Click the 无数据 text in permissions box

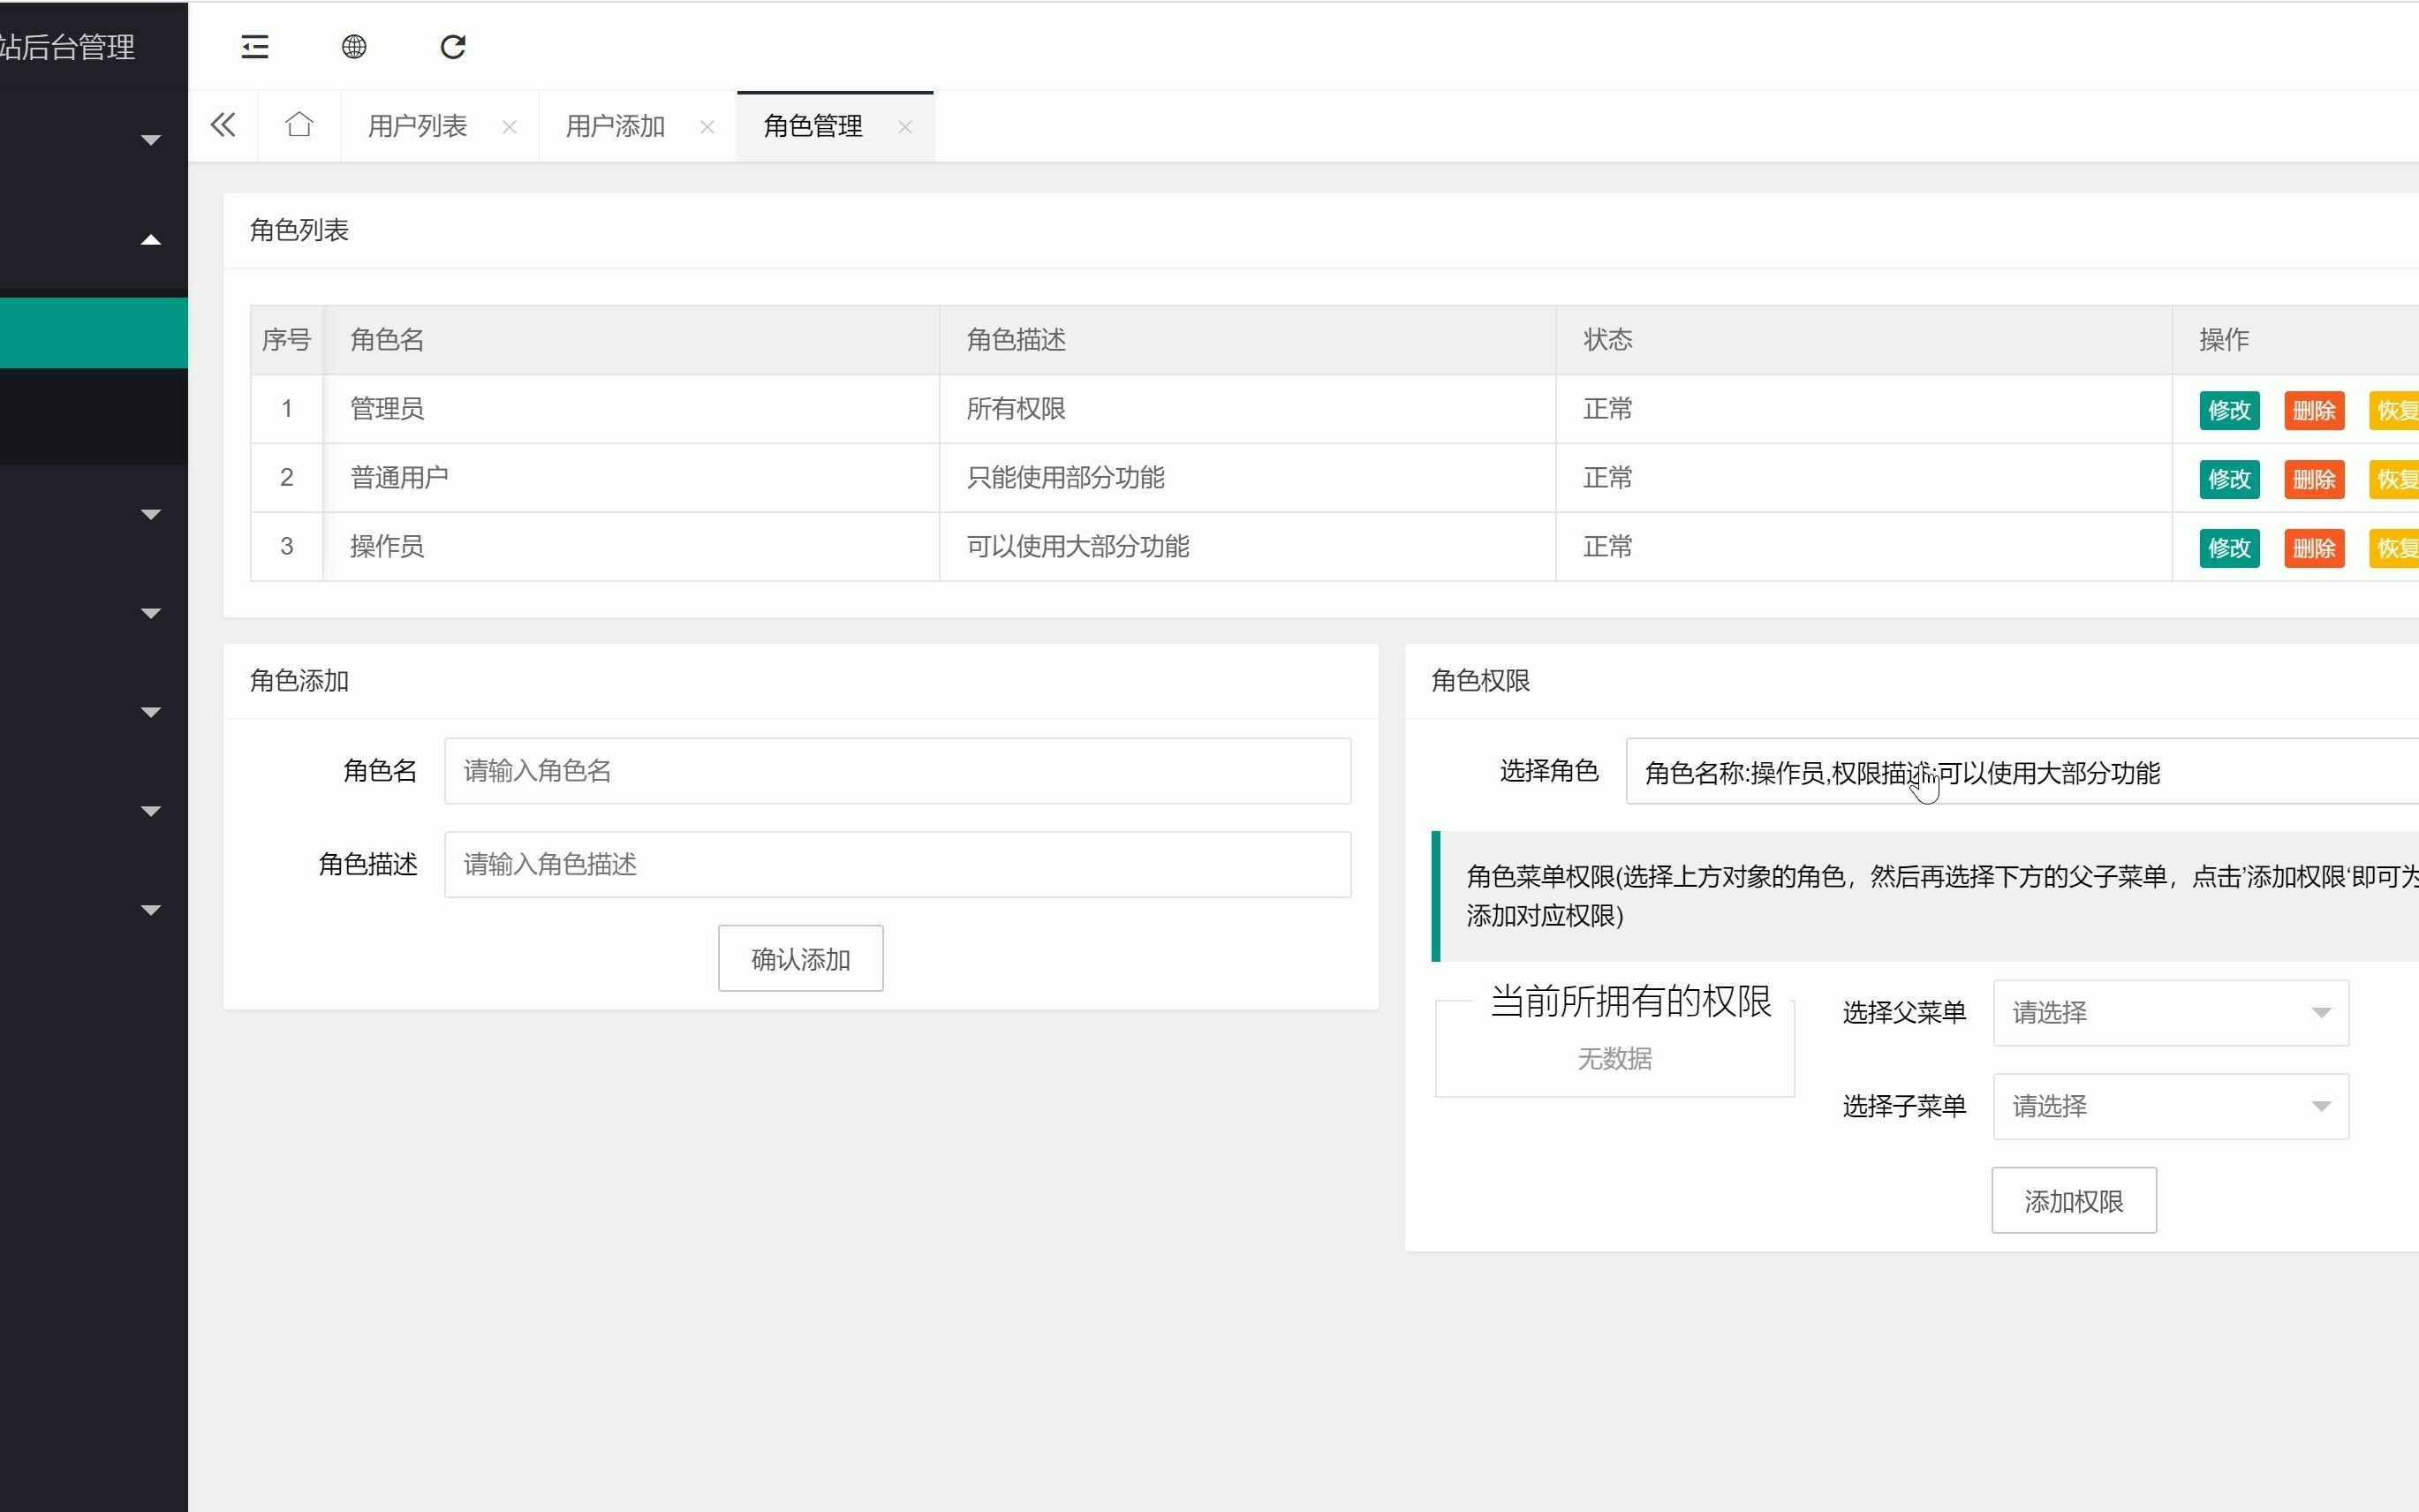(x=1614, y=1058)
